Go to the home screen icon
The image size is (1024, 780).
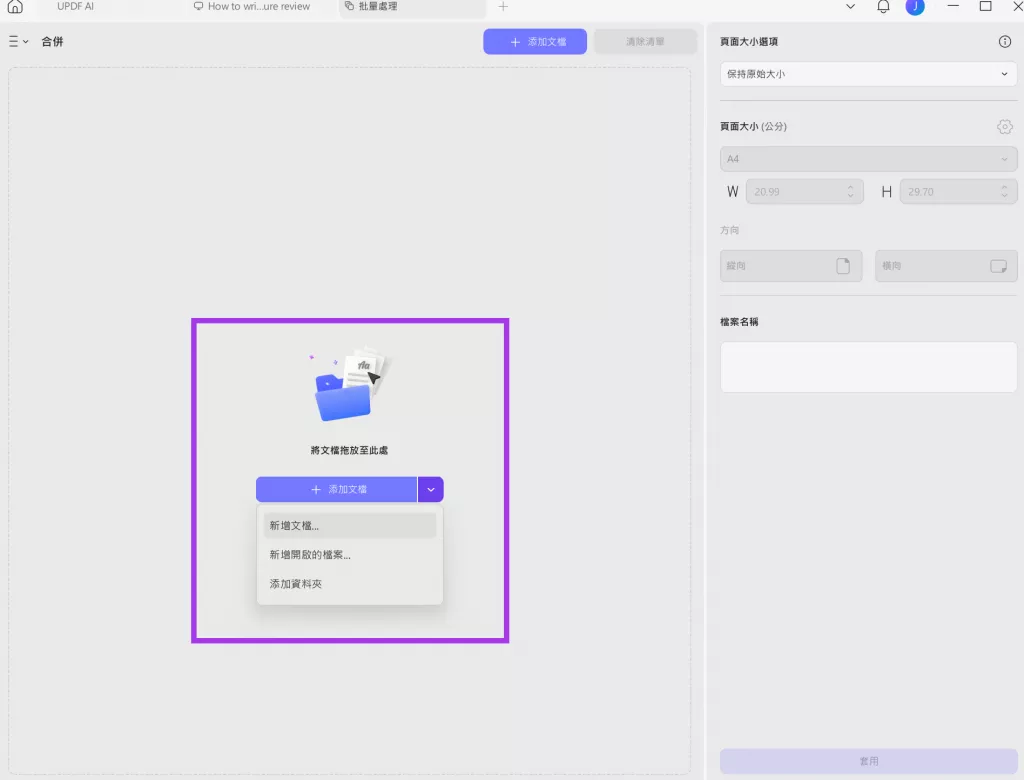point(15,7)
